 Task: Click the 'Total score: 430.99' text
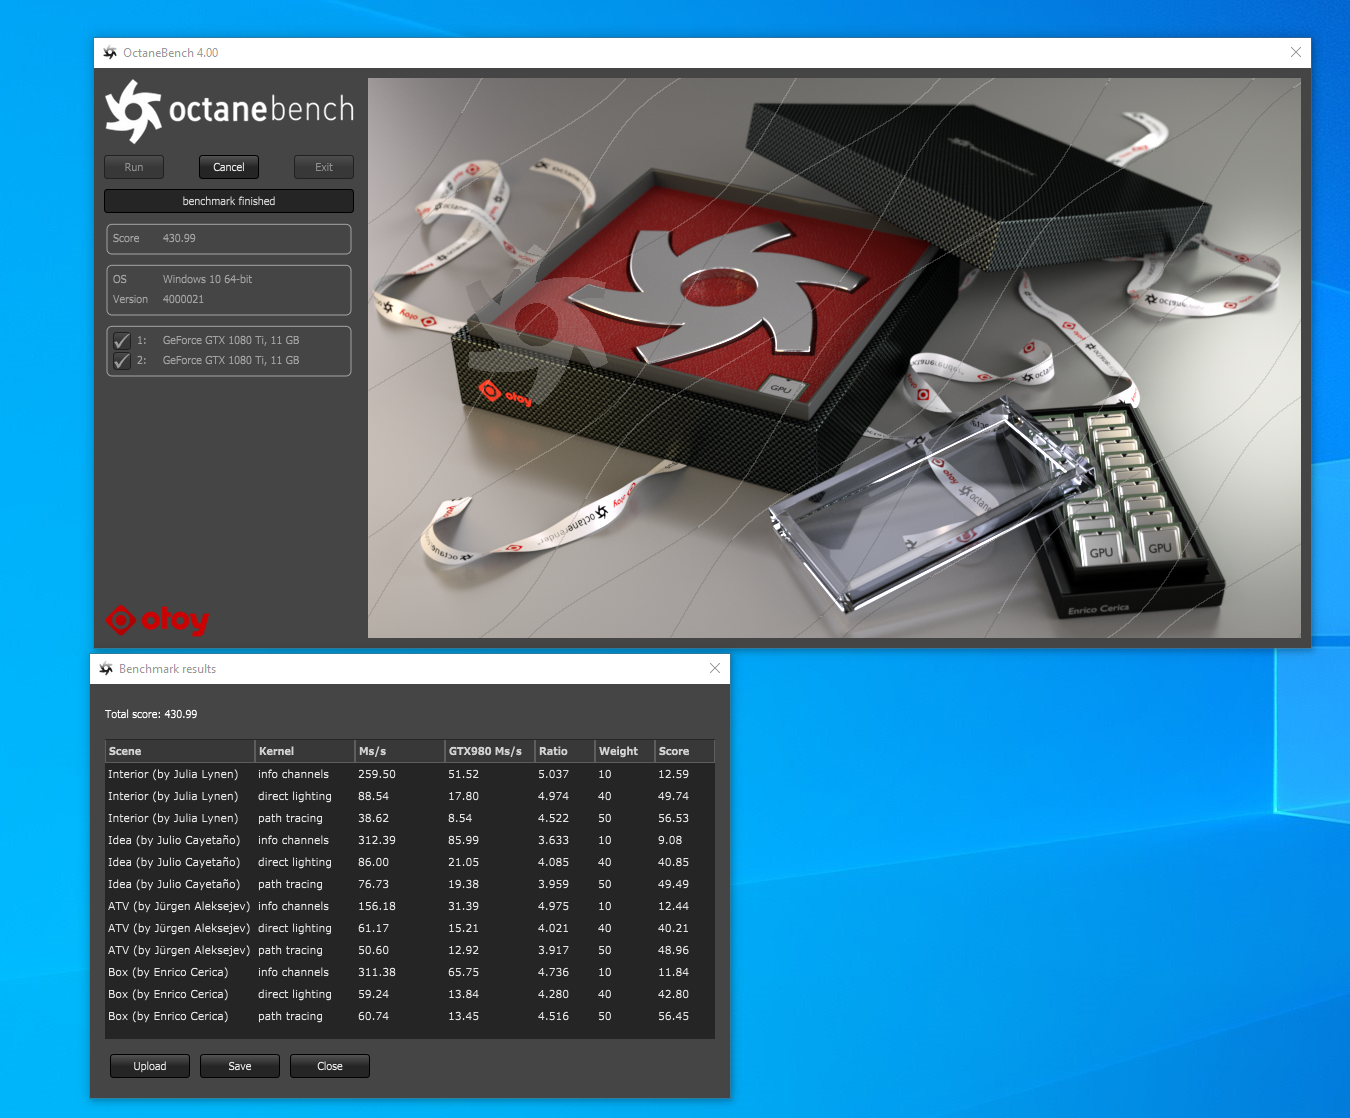pos(151,714)
